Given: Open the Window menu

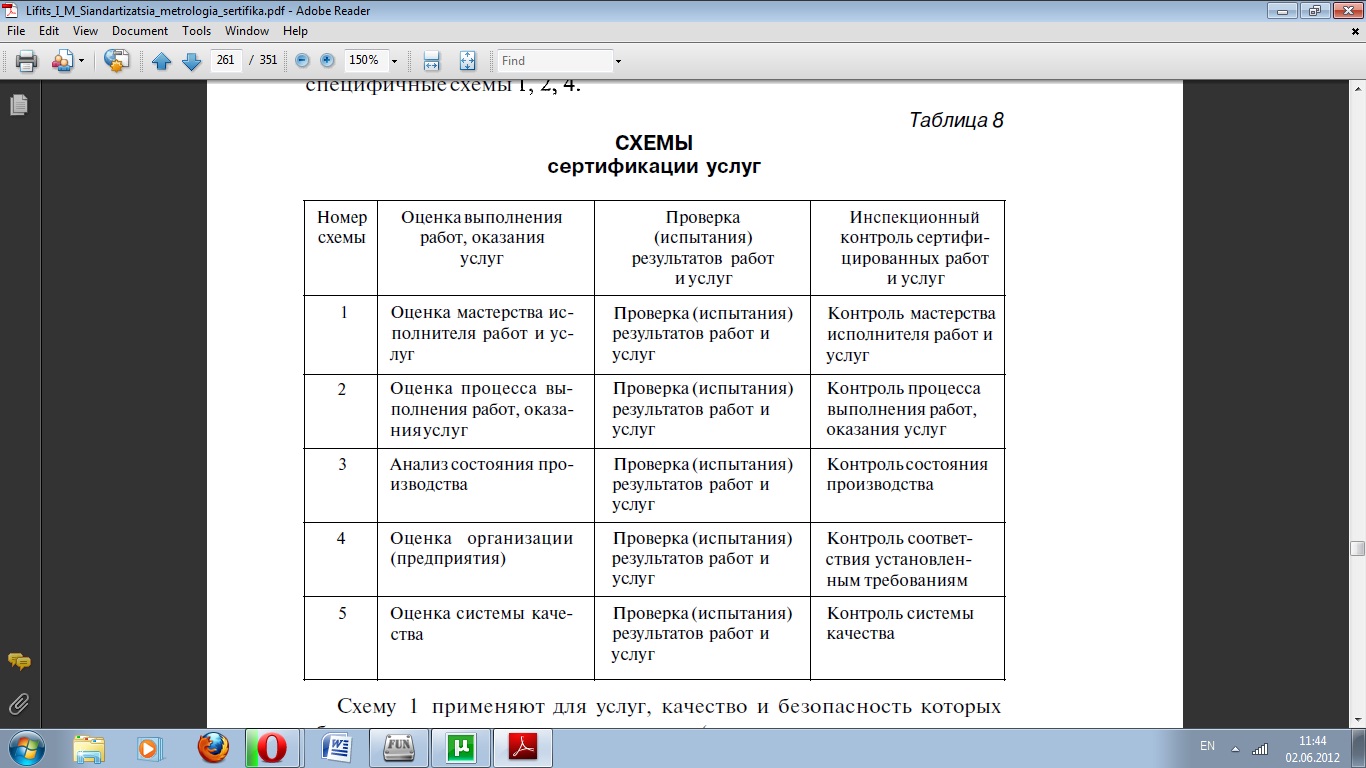Looking at the screenshot, I should [247, 31].
